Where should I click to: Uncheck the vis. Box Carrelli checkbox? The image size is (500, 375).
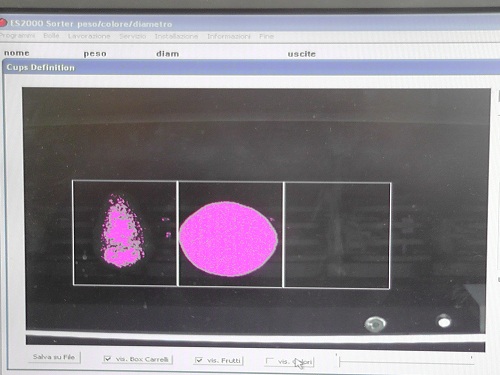click(107, 359)
